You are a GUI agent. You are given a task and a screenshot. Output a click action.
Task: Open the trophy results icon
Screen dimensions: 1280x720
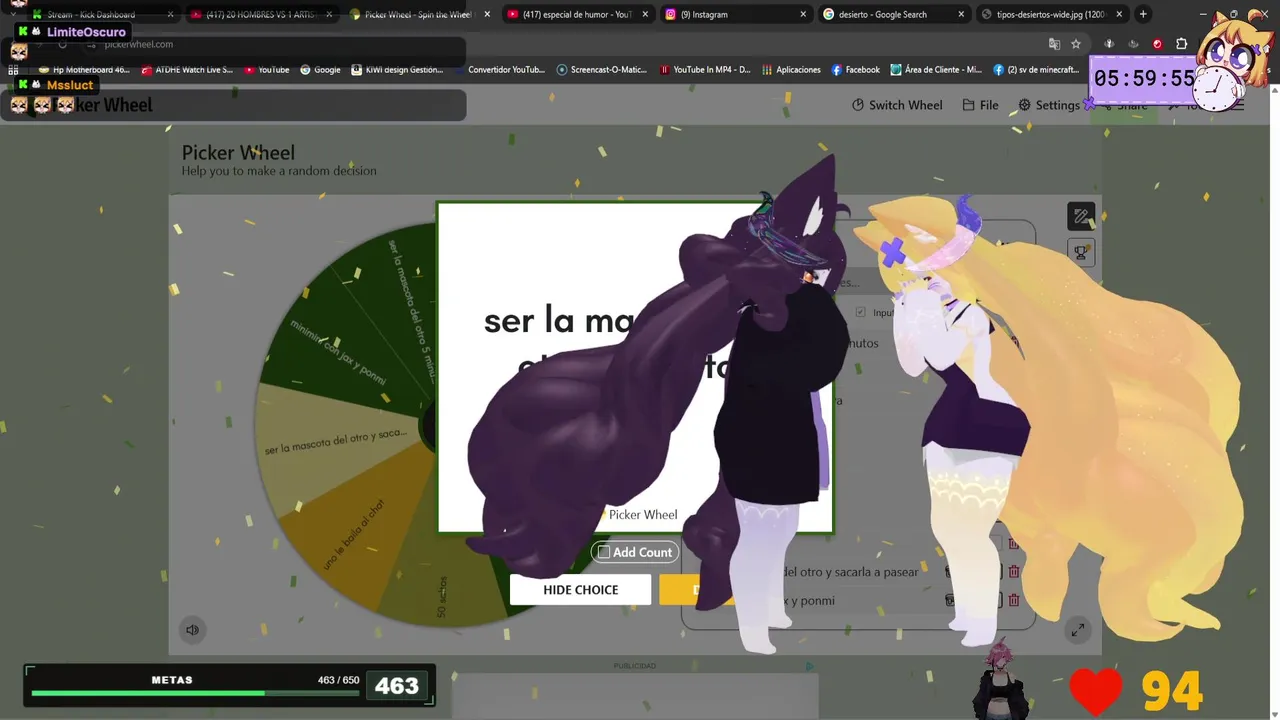tap(1081, 253)
